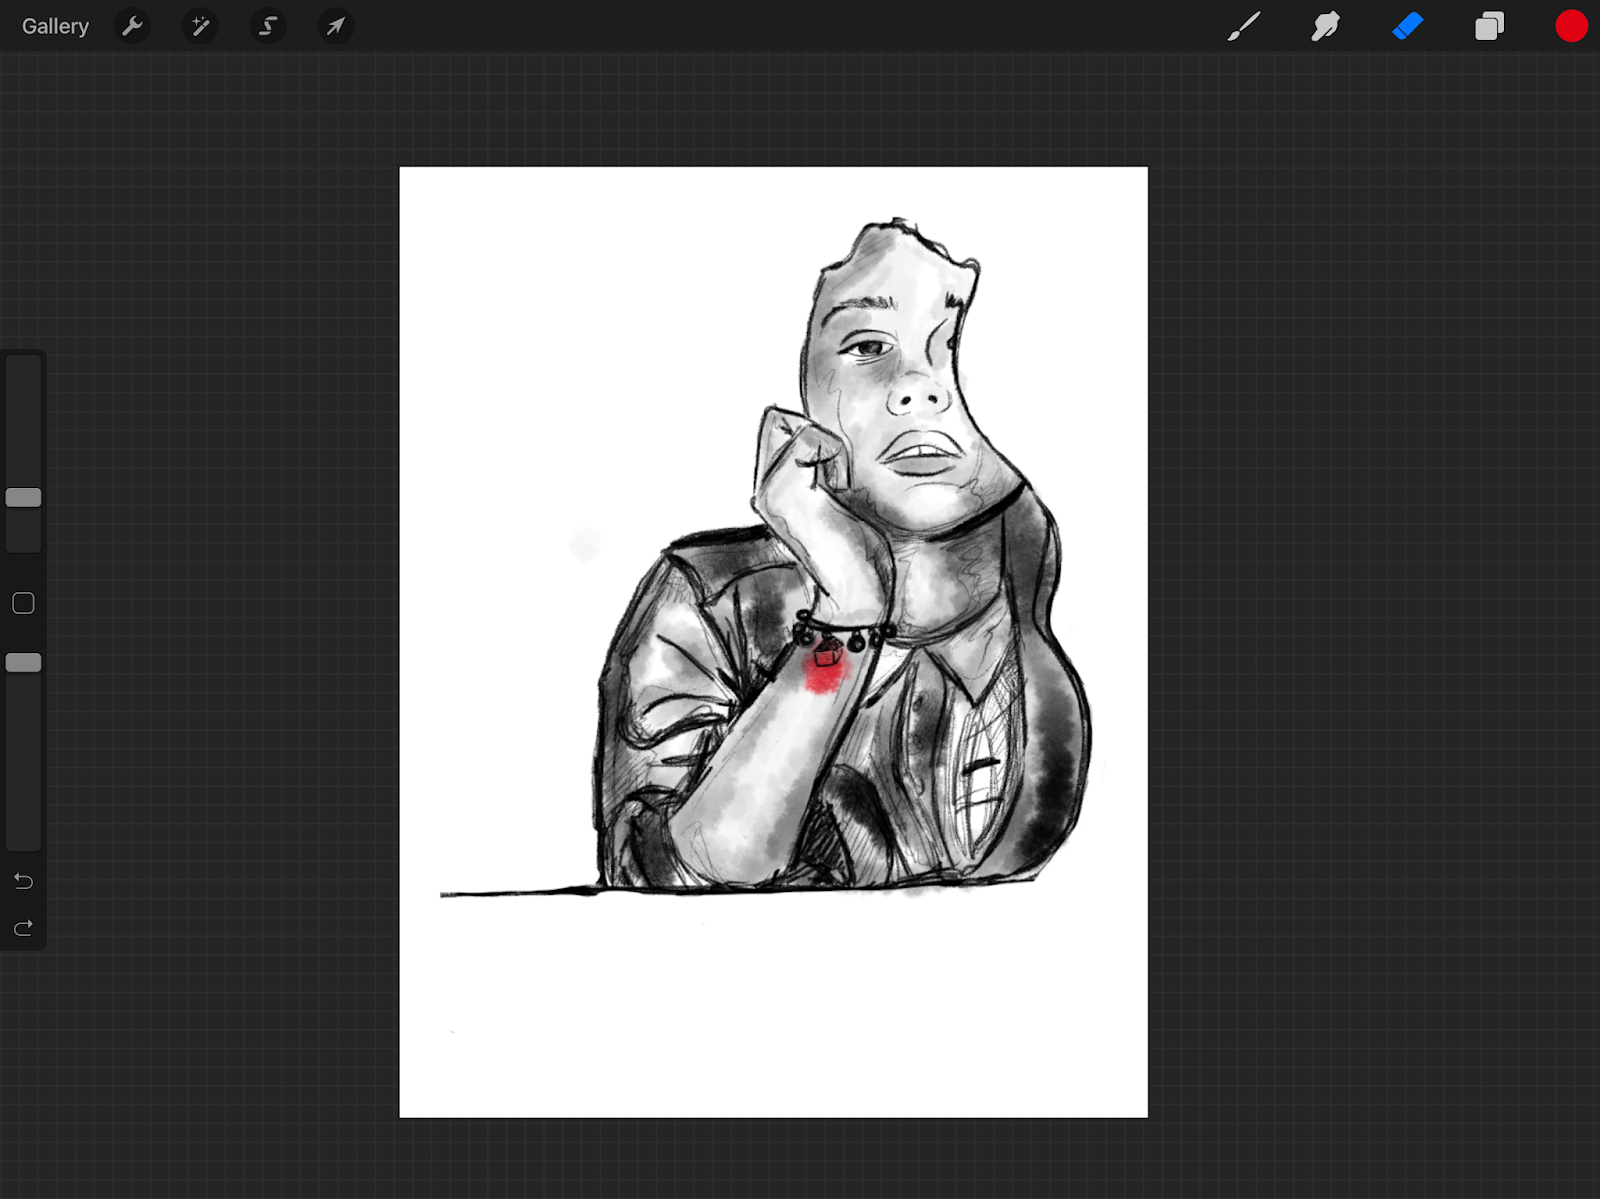Select the Paint brush tool
This screenshot has width=1600, height=1199.
1243,26
